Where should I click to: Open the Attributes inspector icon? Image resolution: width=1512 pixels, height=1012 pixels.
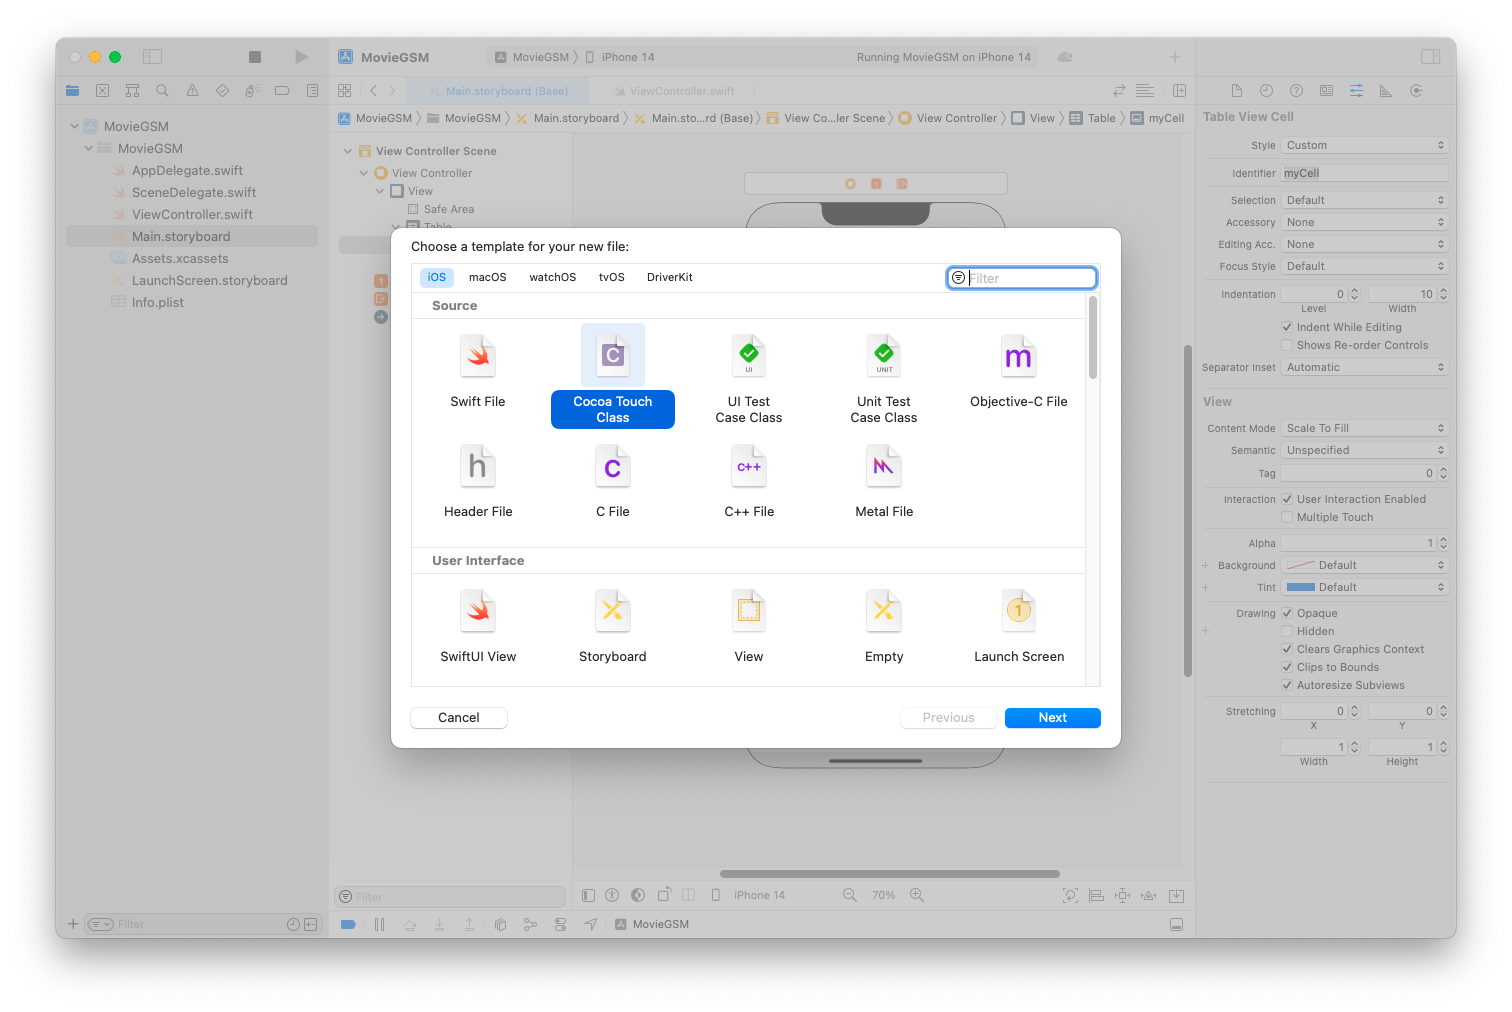pos(1356,91)
